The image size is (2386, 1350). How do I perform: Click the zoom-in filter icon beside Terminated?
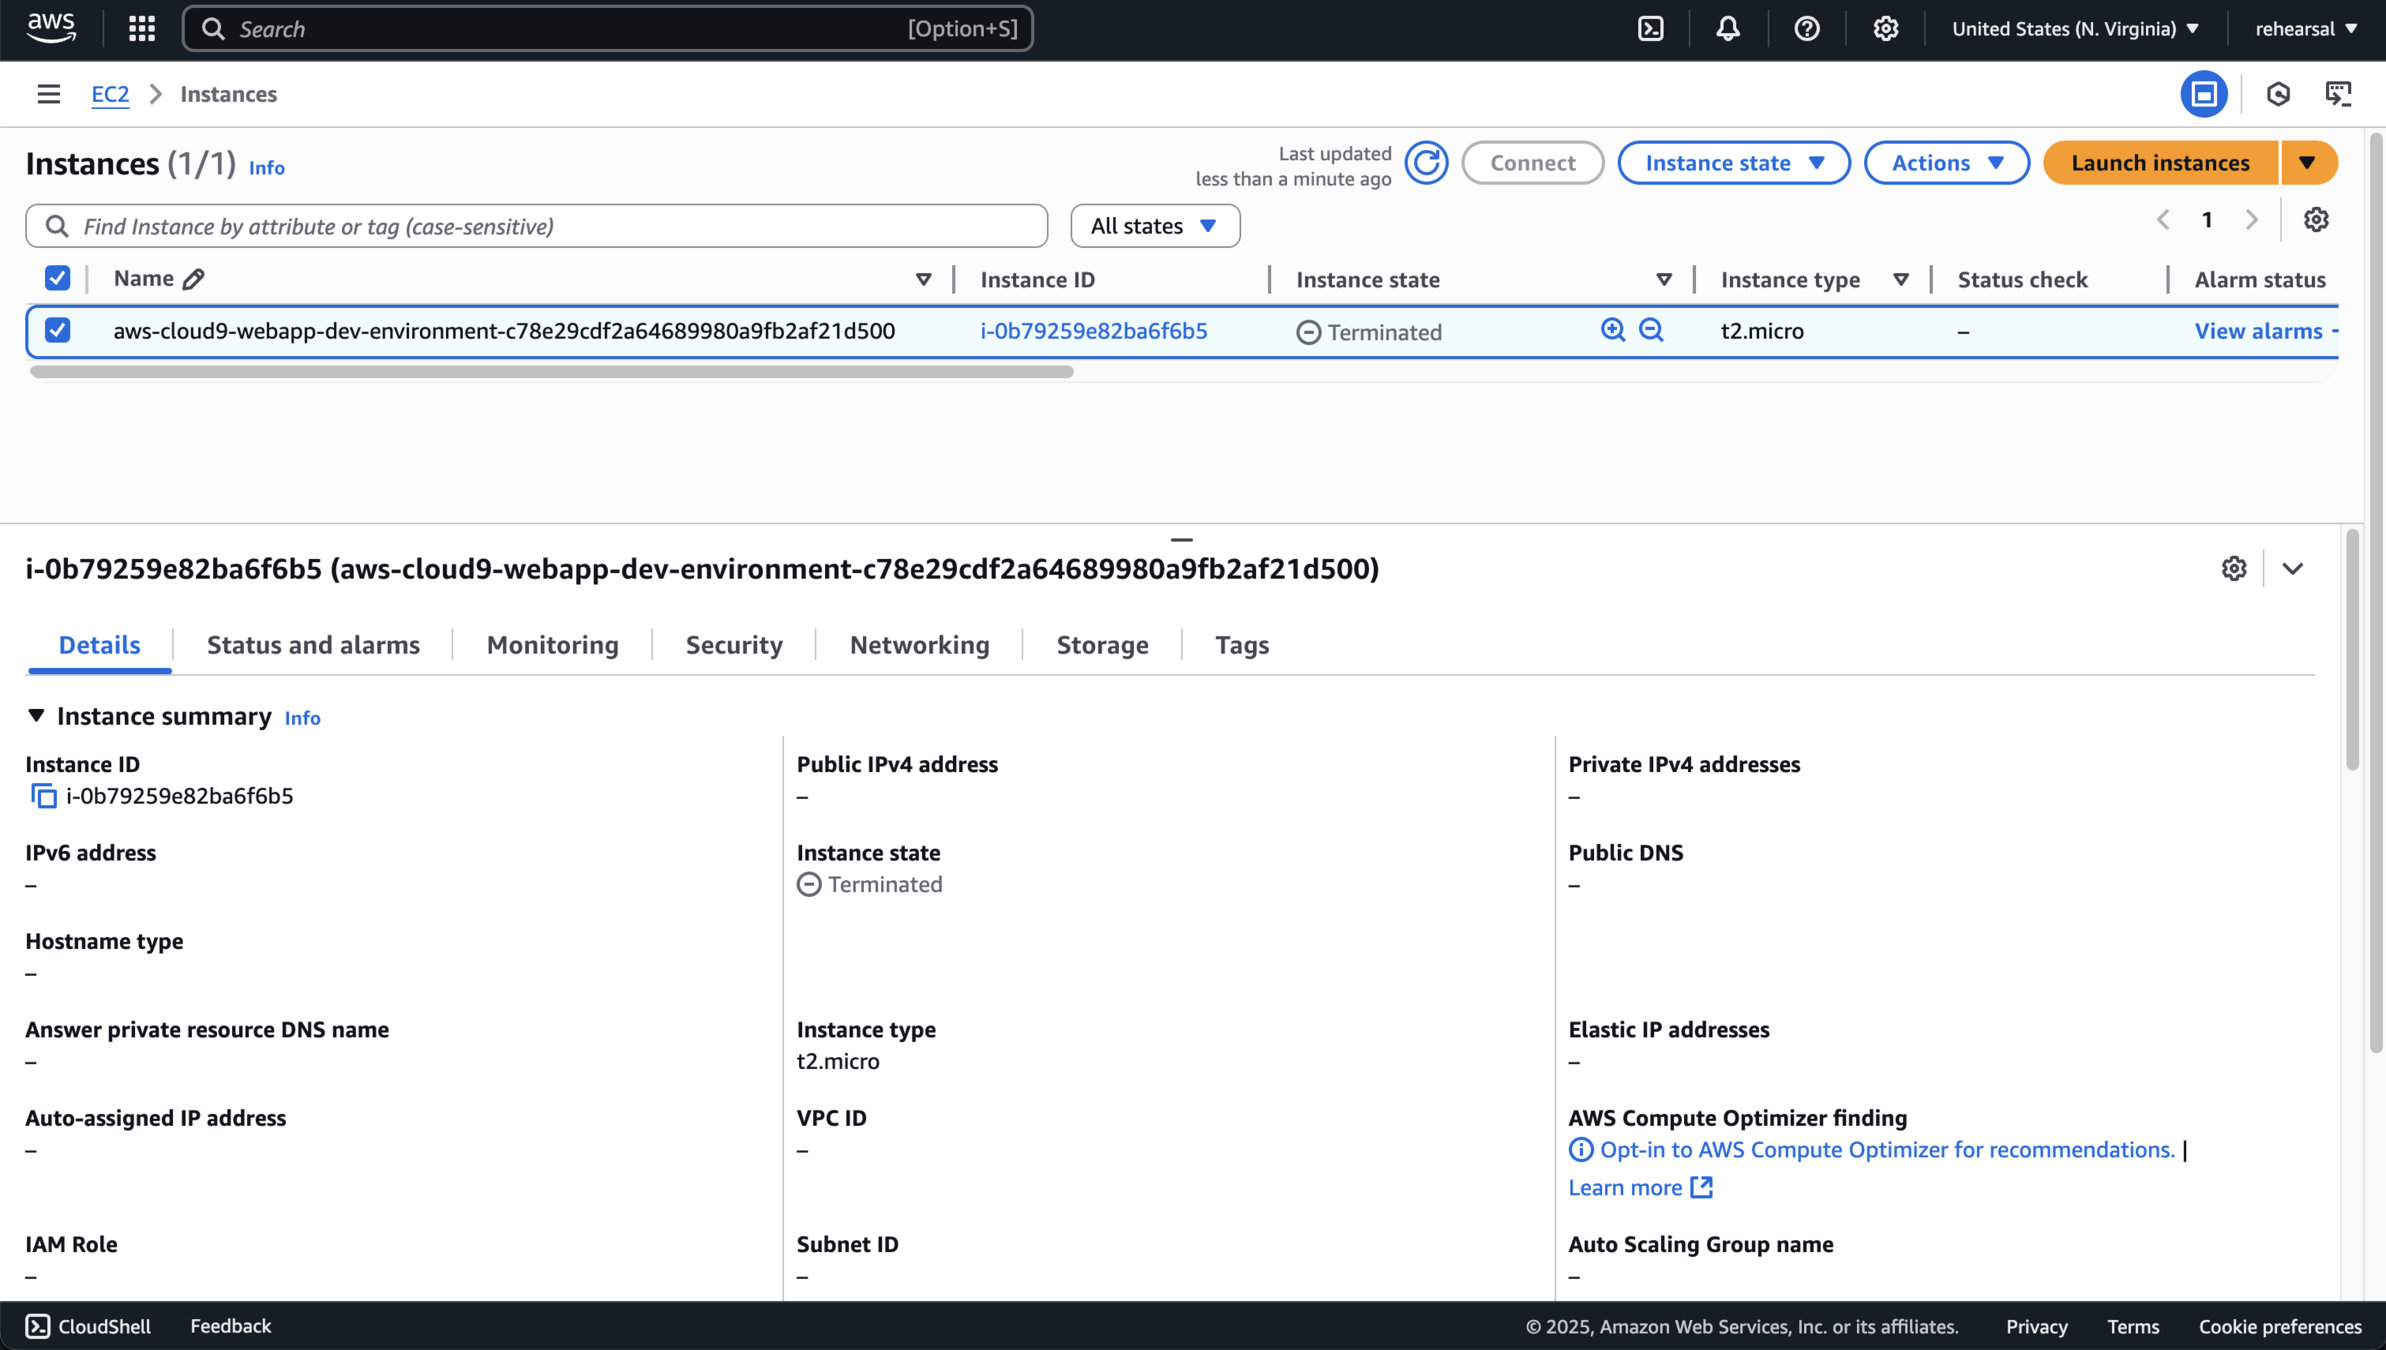point(1612,330)
